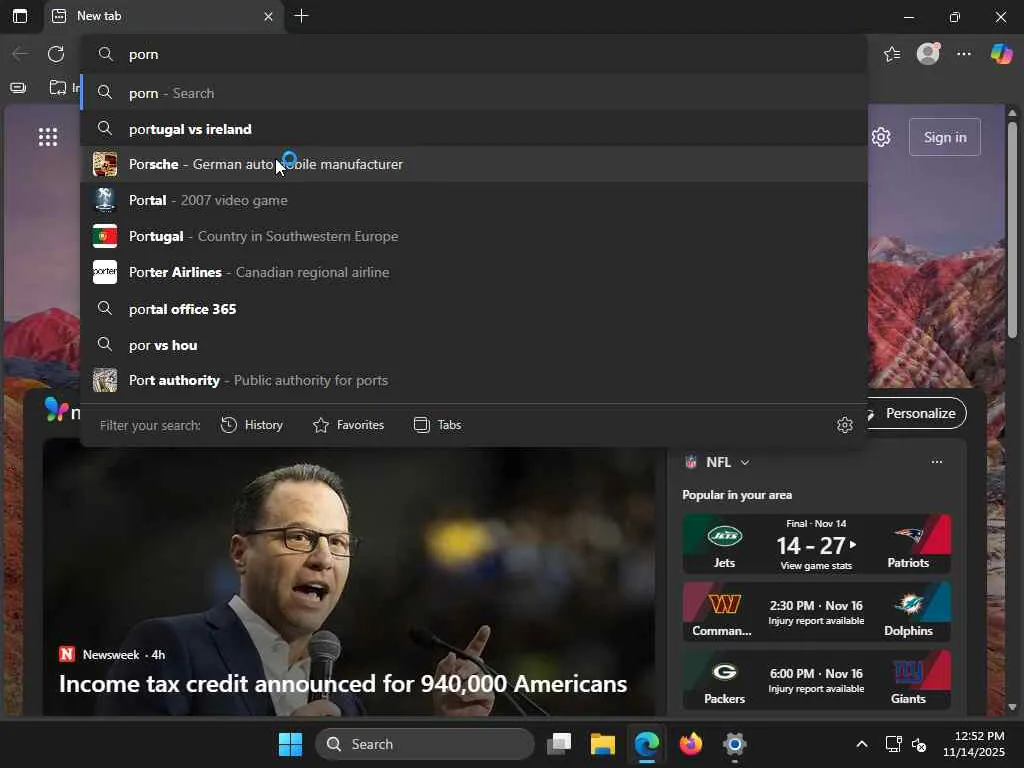Click the Portal 2007 video game icon
The image size is (1024, 768).
105,200
